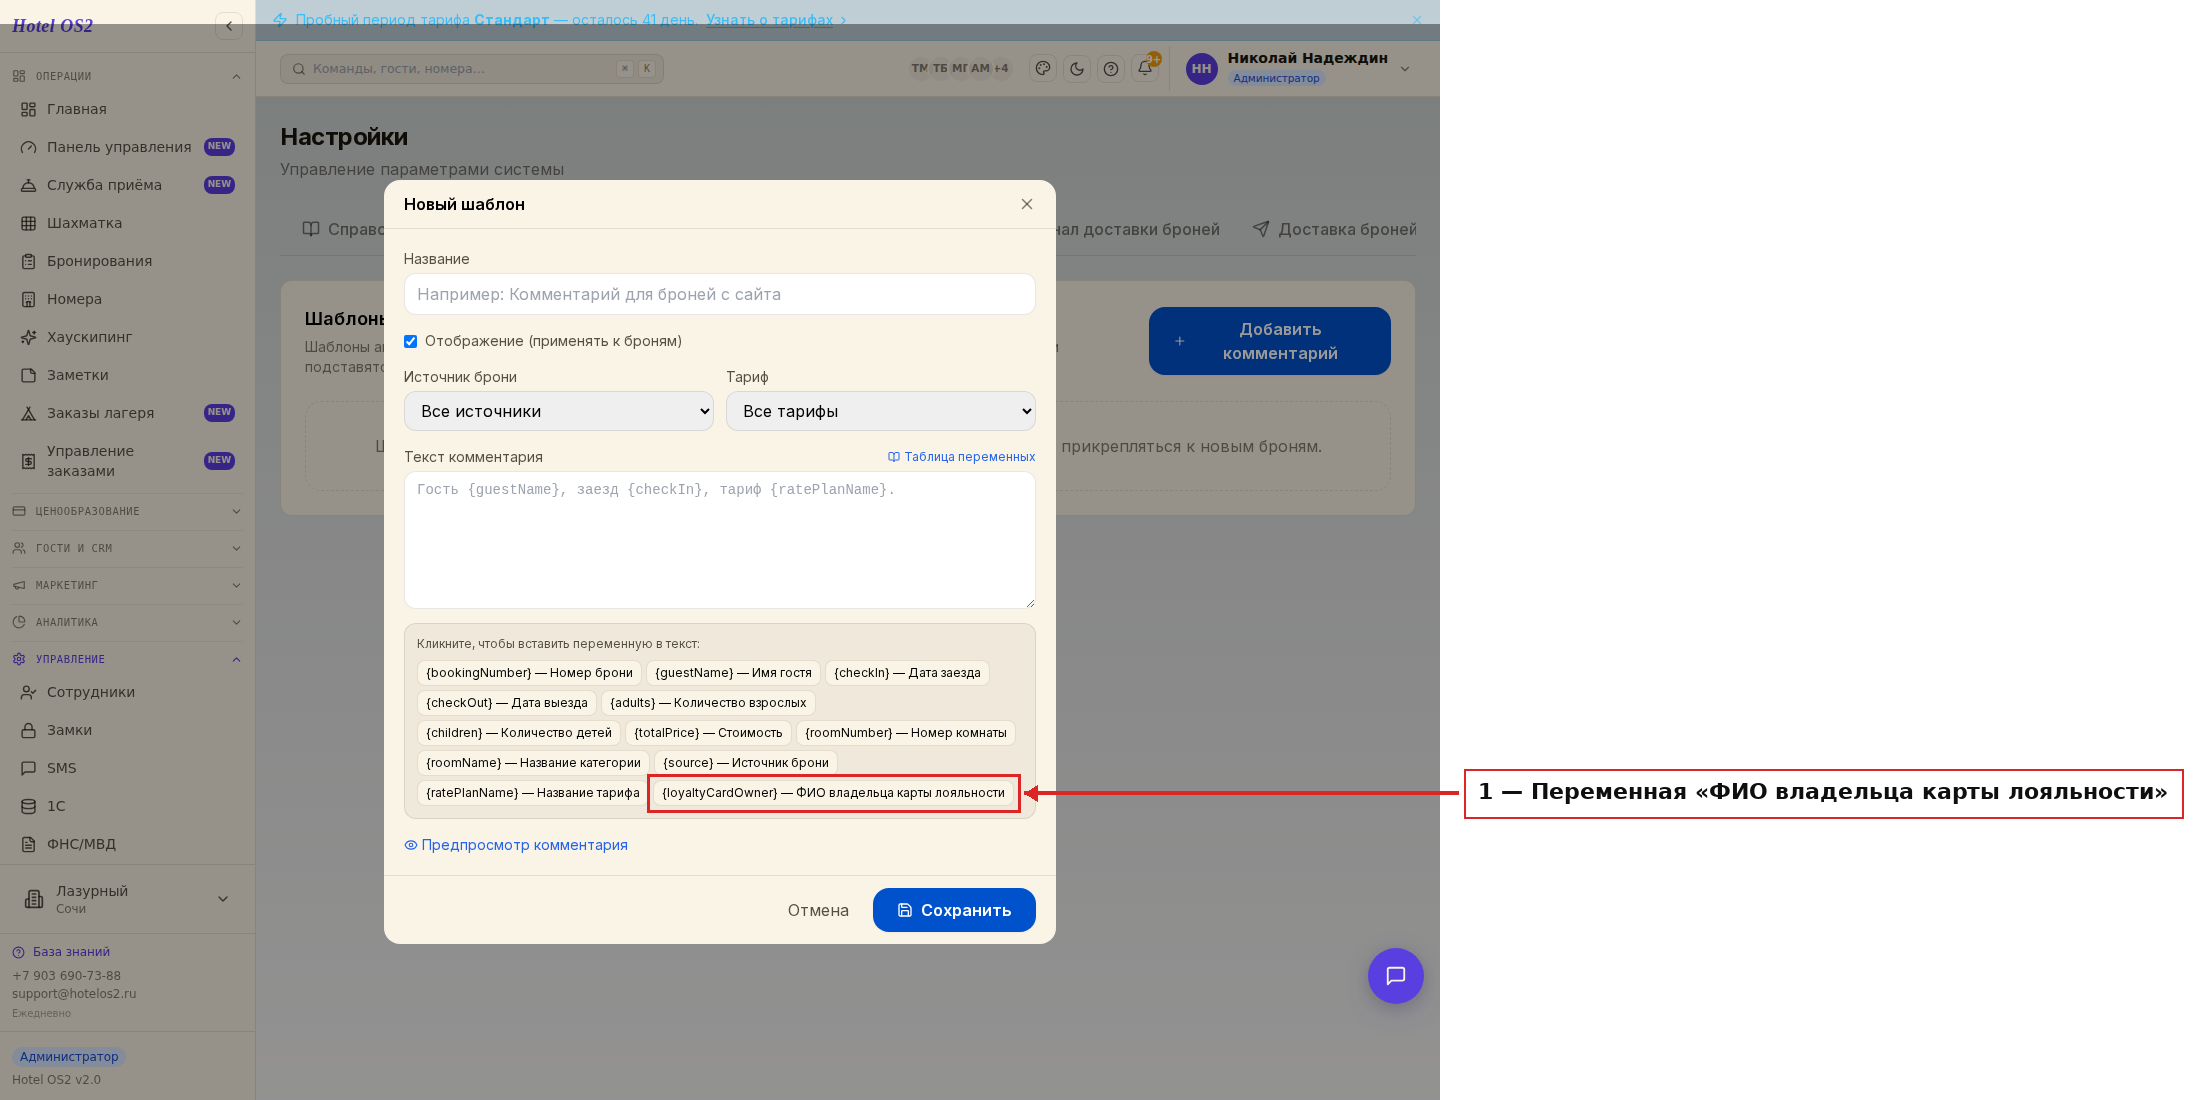Image resolution: width=2207 pixels, height=1100 pixels.
Task: Open База знаний link
Action: click(61, 952)
